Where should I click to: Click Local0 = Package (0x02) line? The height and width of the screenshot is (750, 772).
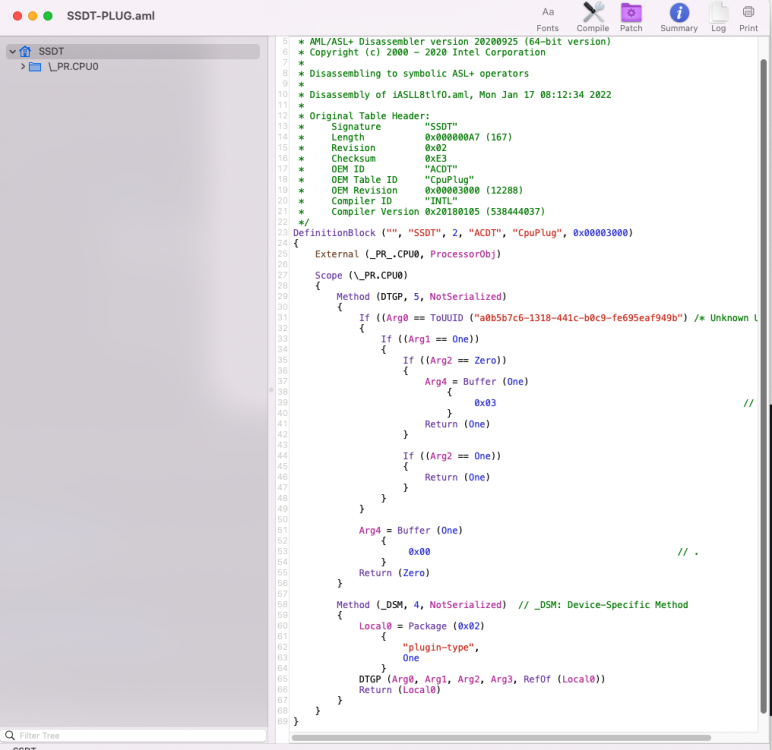(x=421, y=626)
